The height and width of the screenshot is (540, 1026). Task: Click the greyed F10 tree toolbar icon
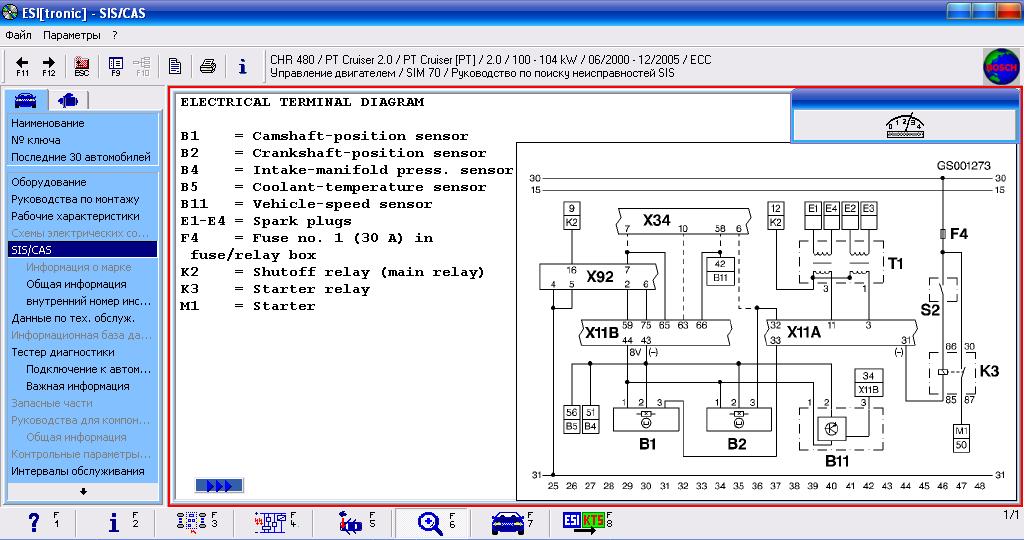142,66
